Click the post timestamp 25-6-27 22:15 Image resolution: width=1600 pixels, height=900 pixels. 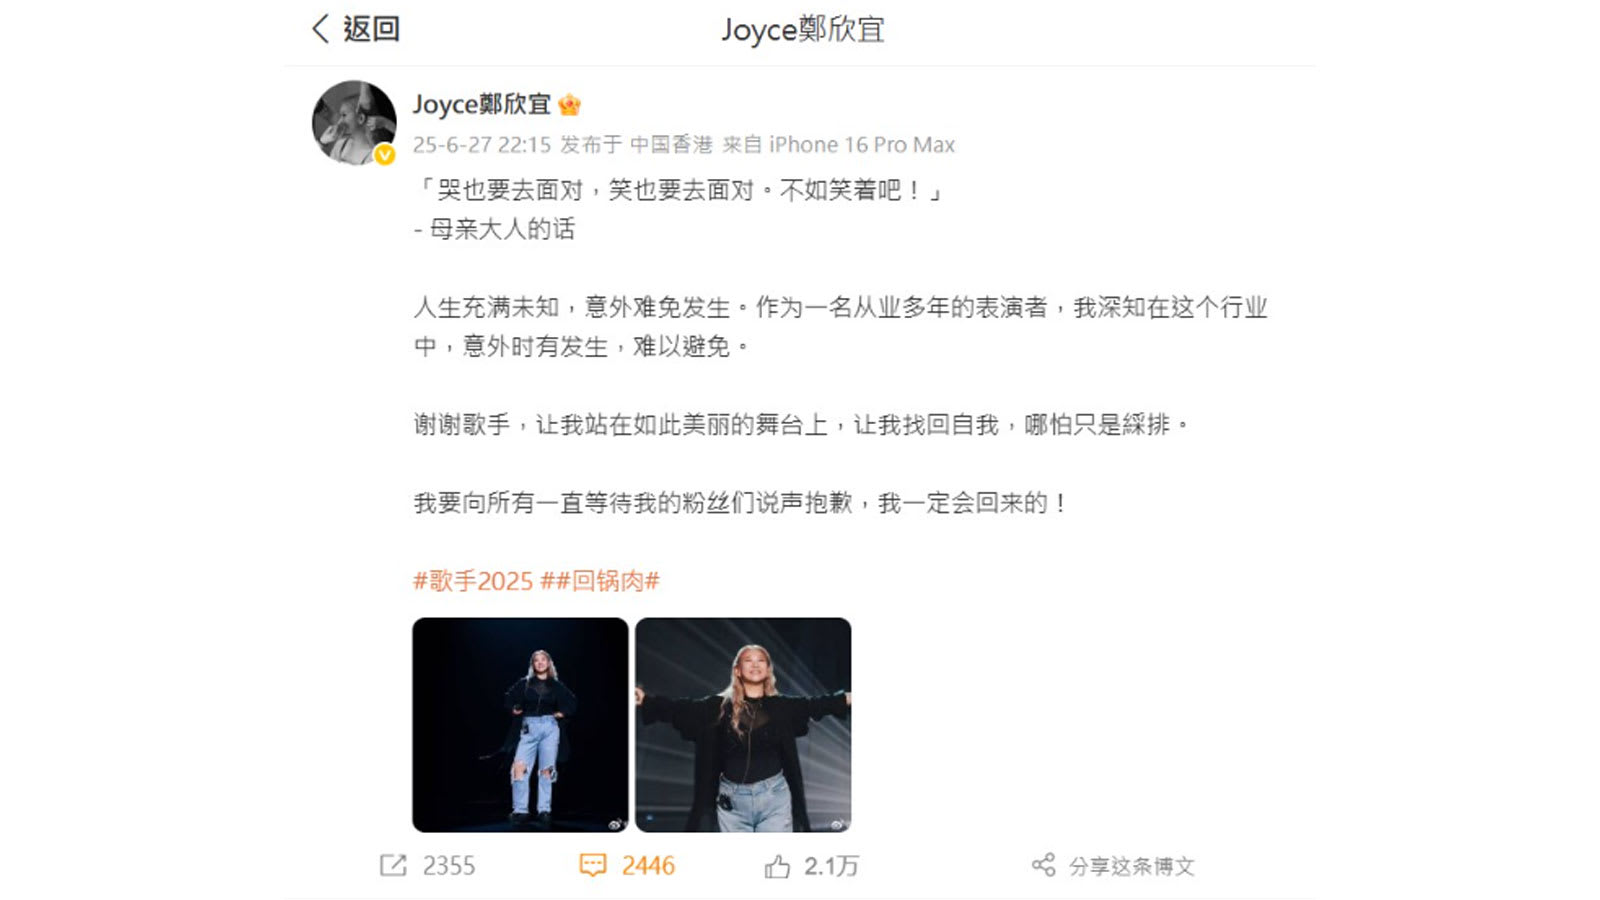482,145
